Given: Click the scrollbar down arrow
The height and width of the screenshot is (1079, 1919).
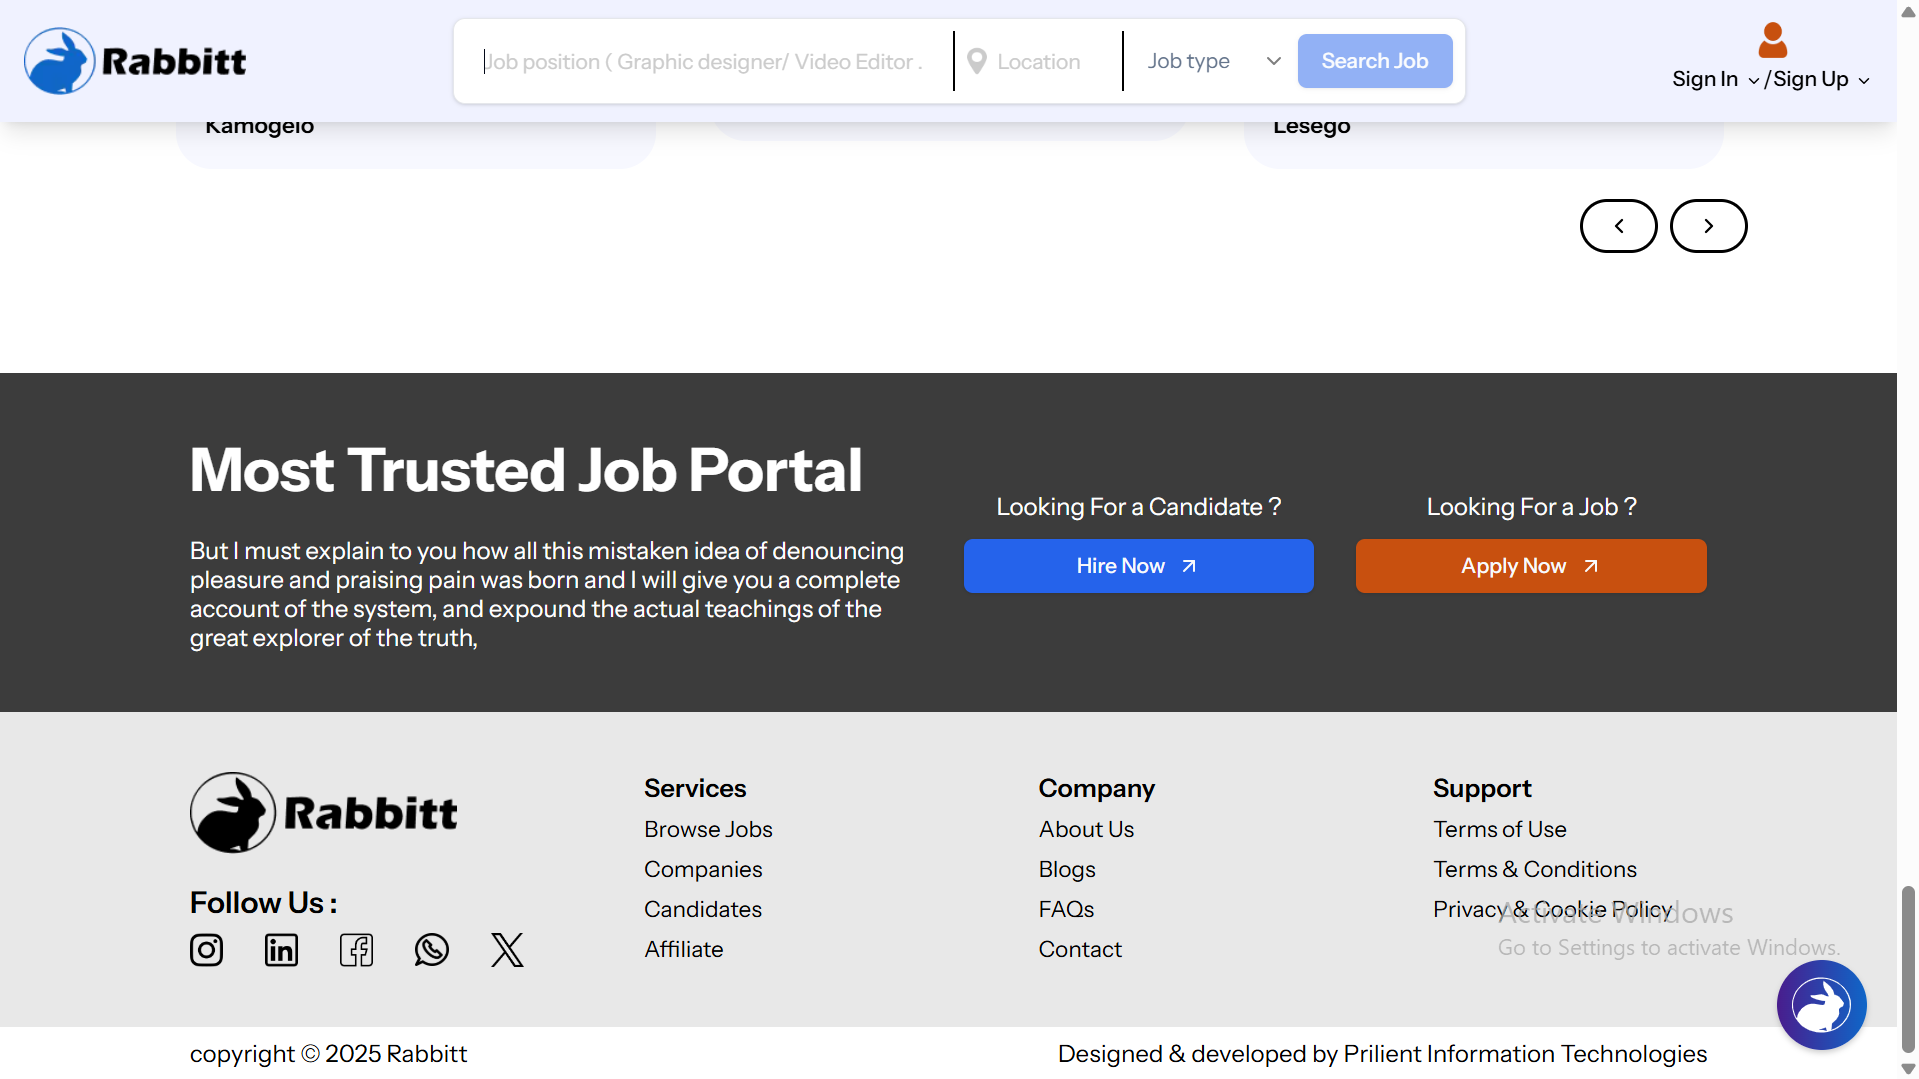Looking at the screenshot, I should [x=1906, y=1067].
